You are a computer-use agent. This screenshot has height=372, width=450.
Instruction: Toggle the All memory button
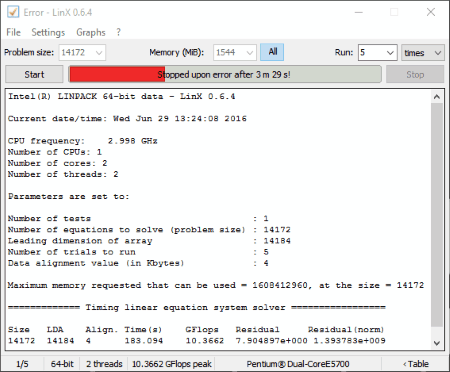click(272, 52)
